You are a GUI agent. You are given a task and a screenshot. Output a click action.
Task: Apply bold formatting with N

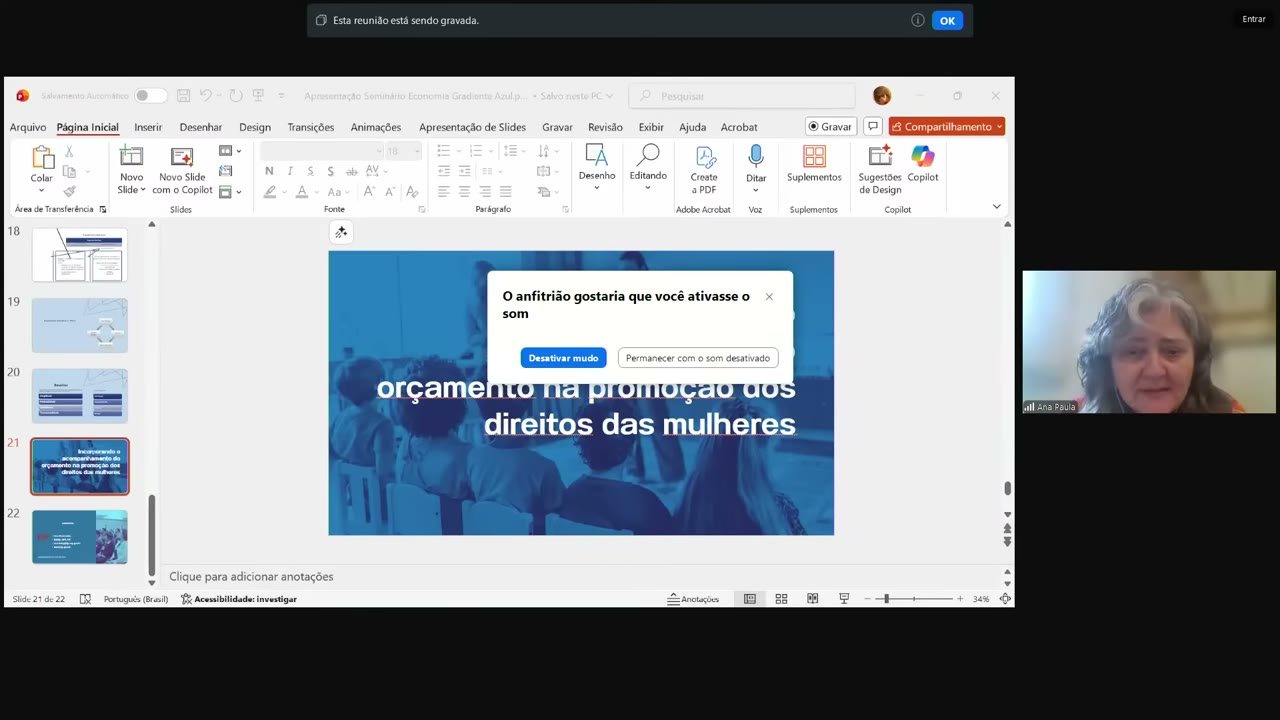(x=269, y=171)
